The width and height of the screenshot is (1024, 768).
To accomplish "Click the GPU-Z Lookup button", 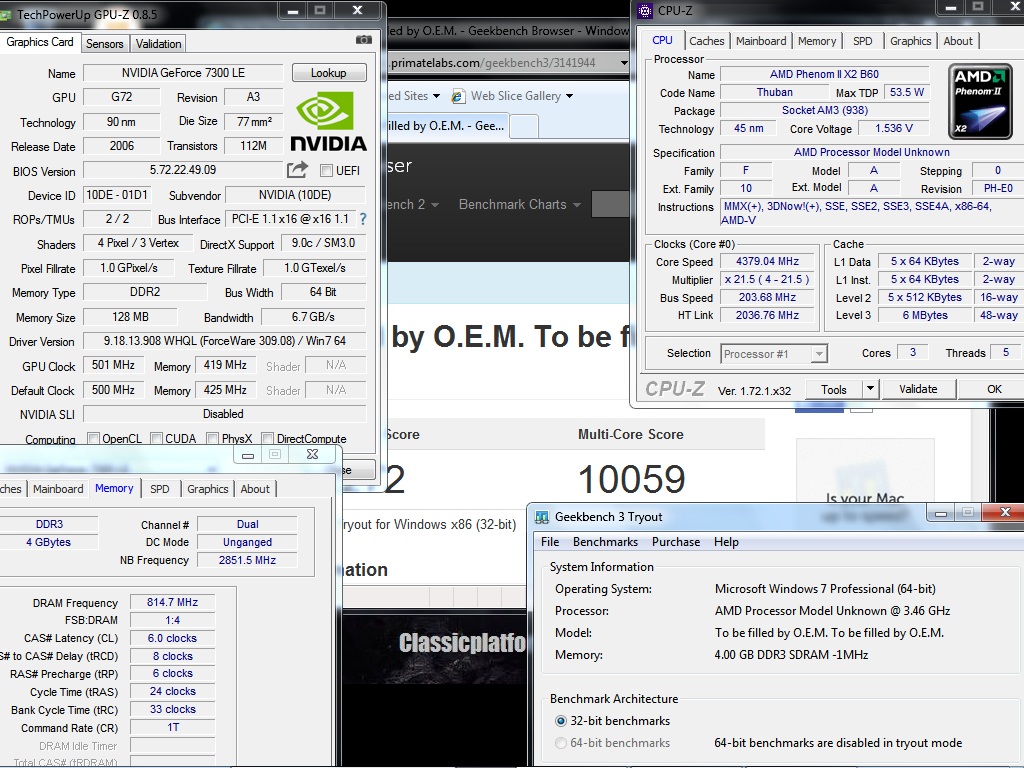I will tap(328, 72).
